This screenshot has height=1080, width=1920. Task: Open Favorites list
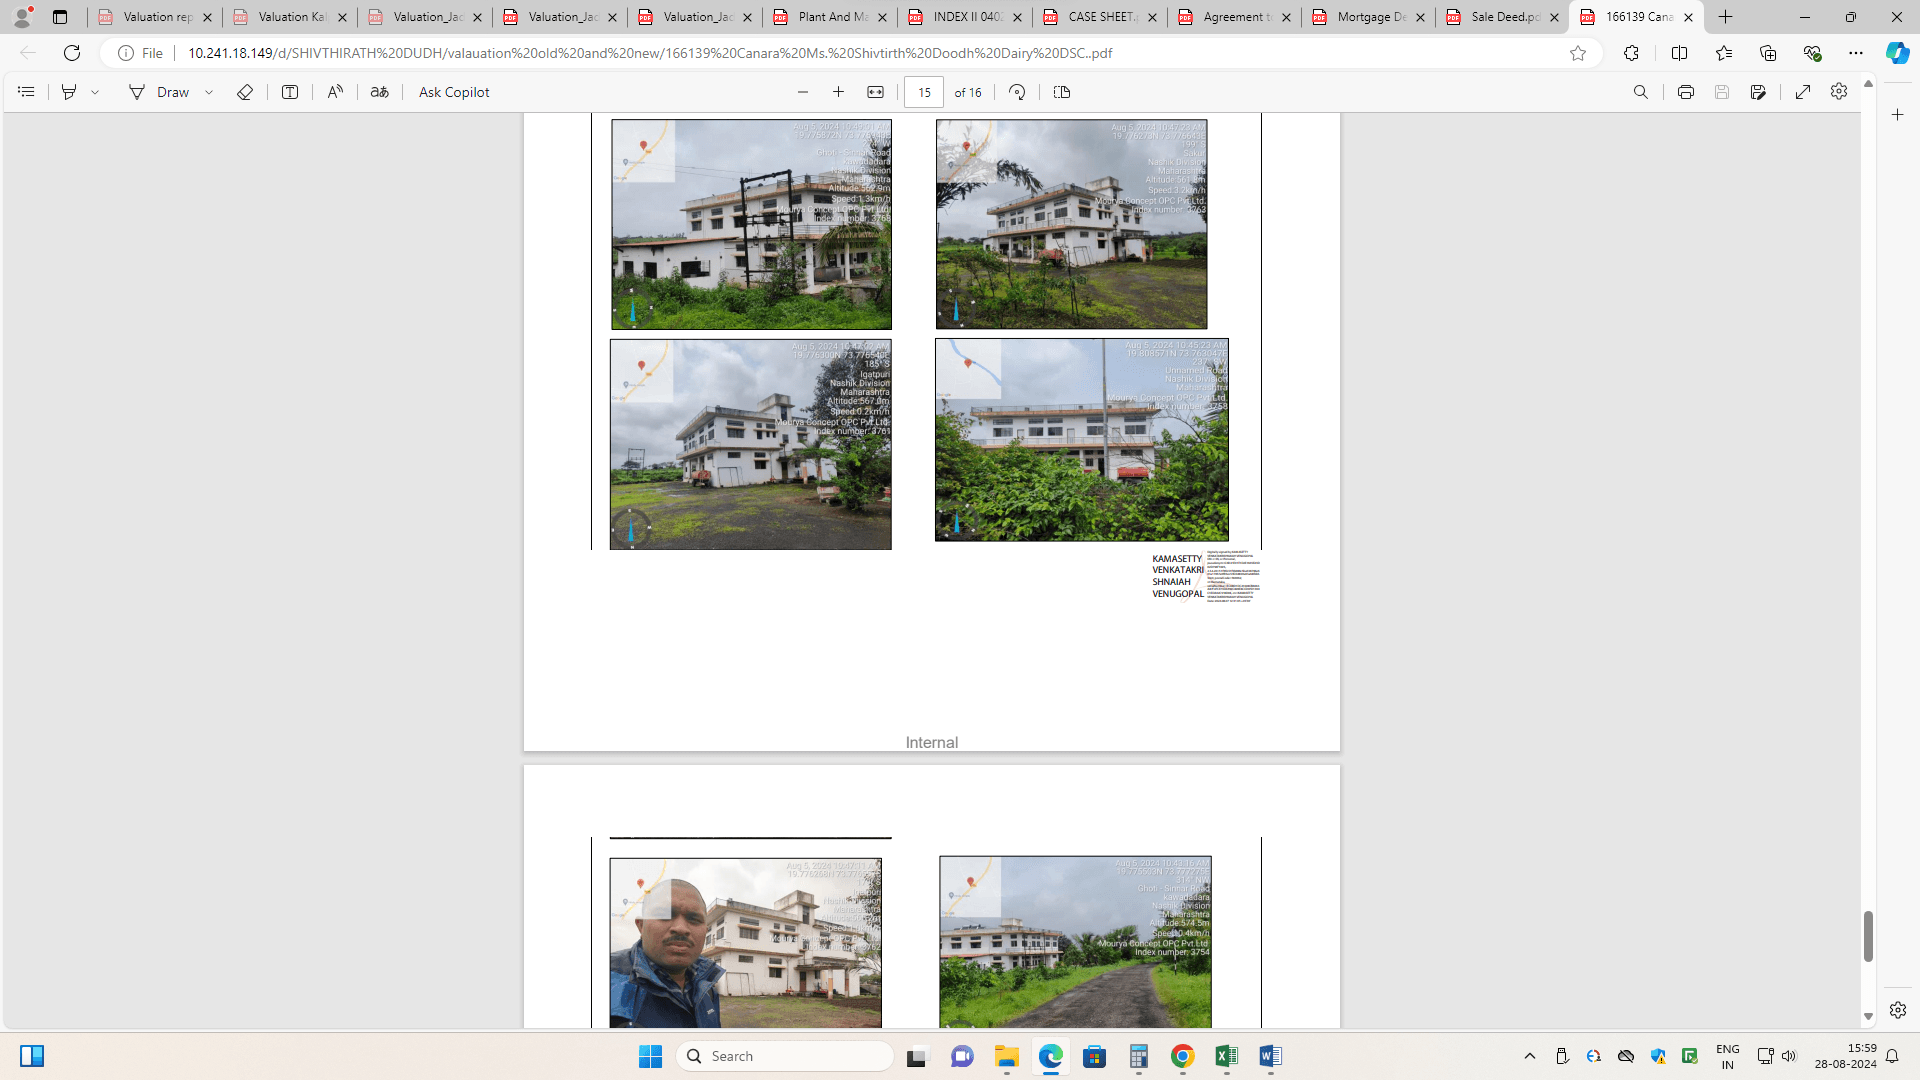click(x=1724, y=53)
